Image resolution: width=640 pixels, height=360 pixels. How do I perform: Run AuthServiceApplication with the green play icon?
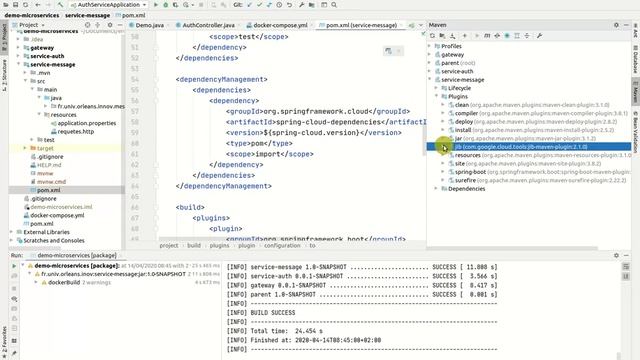click(x=156, y=5)
